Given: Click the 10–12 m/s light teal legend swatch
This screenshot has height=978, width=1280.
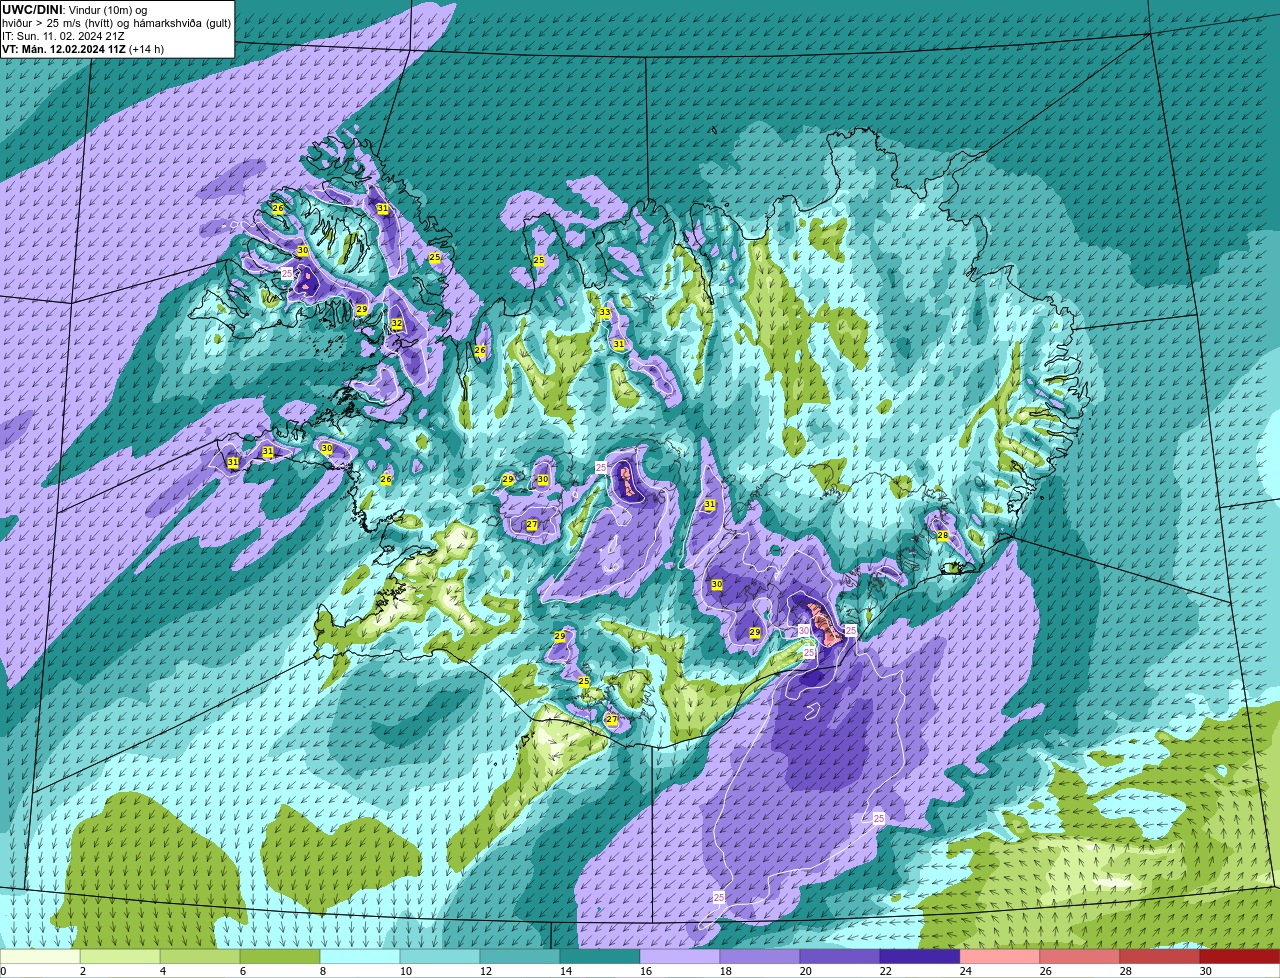Looking at the screenshot, I should click(440, 956).
